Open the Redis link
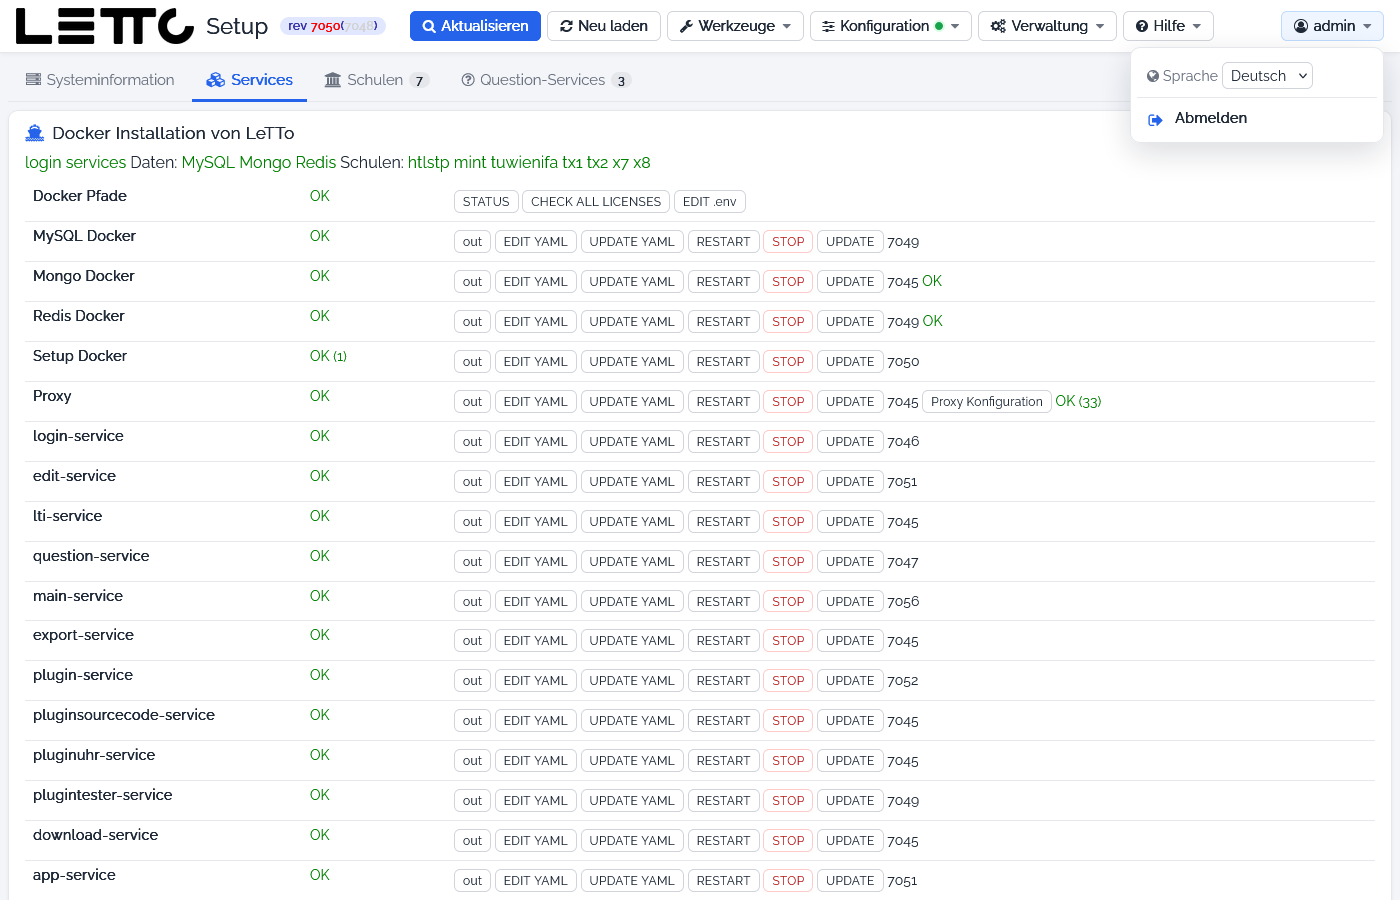 tap(316, 162)
